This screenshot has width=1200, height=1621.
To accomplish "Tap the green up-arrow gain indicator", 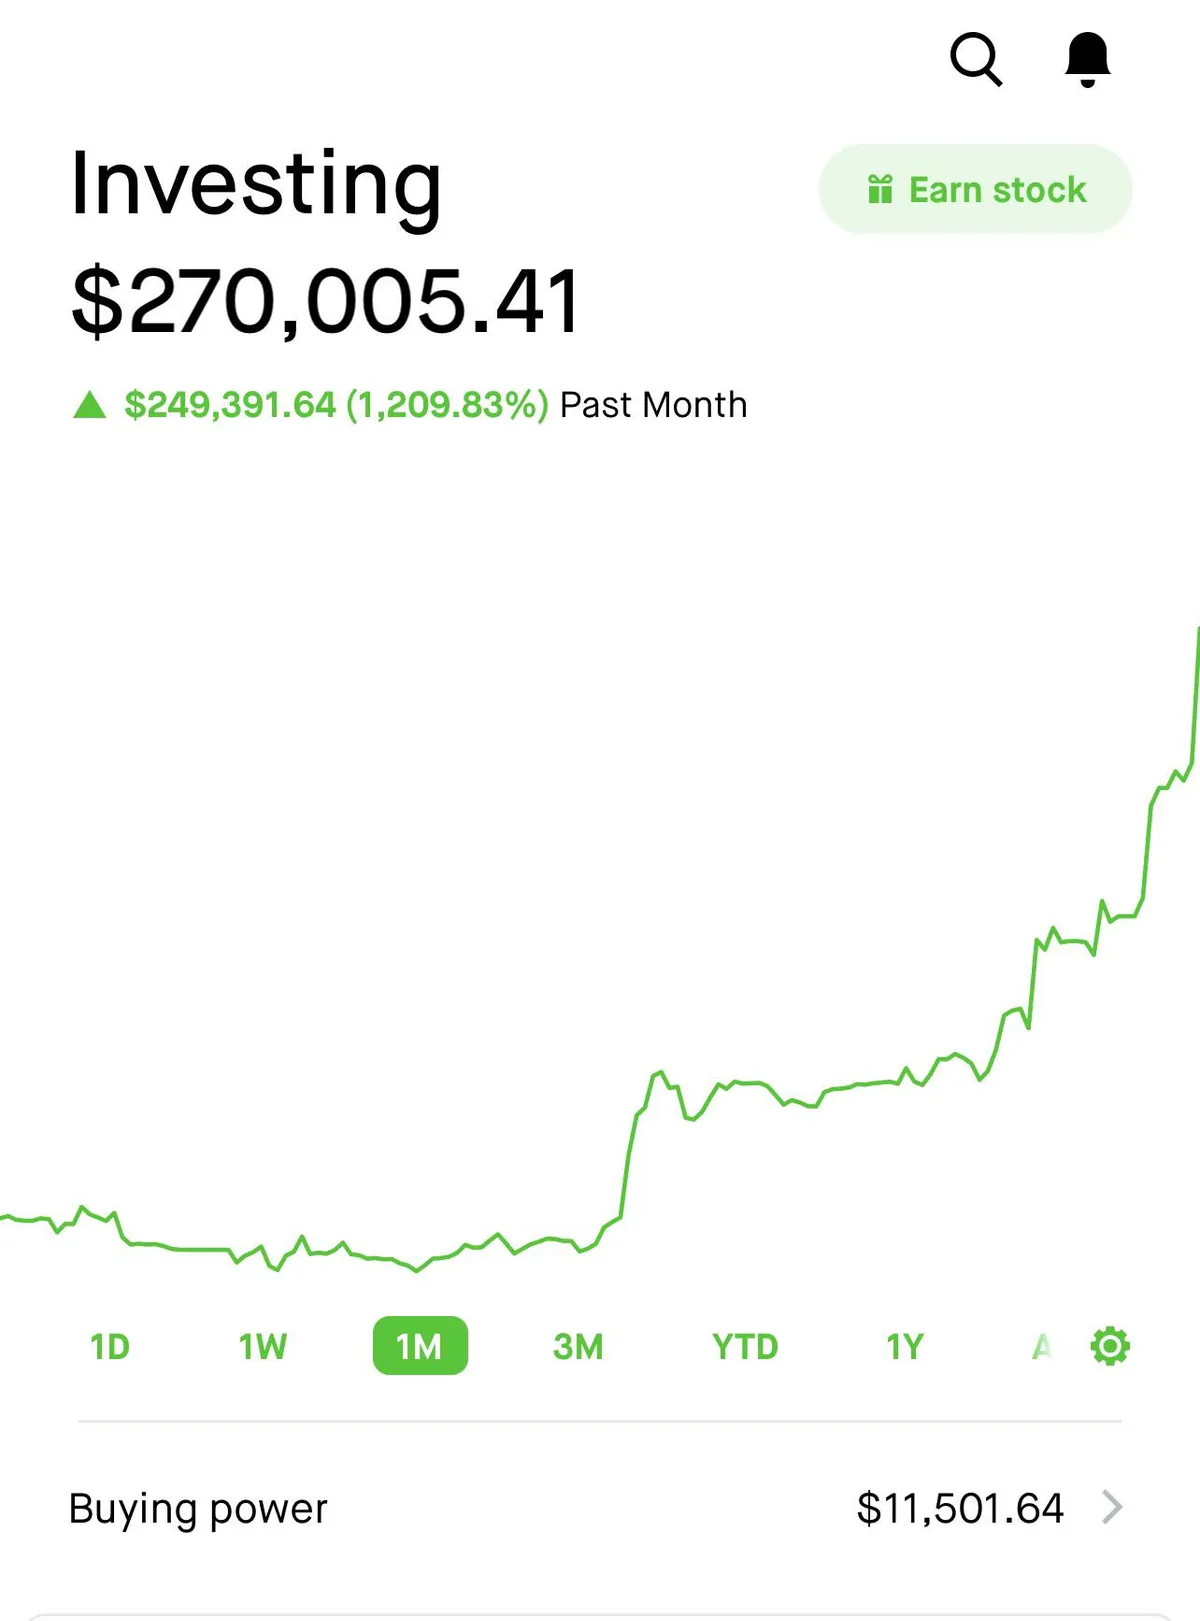I will click(90, 405).
